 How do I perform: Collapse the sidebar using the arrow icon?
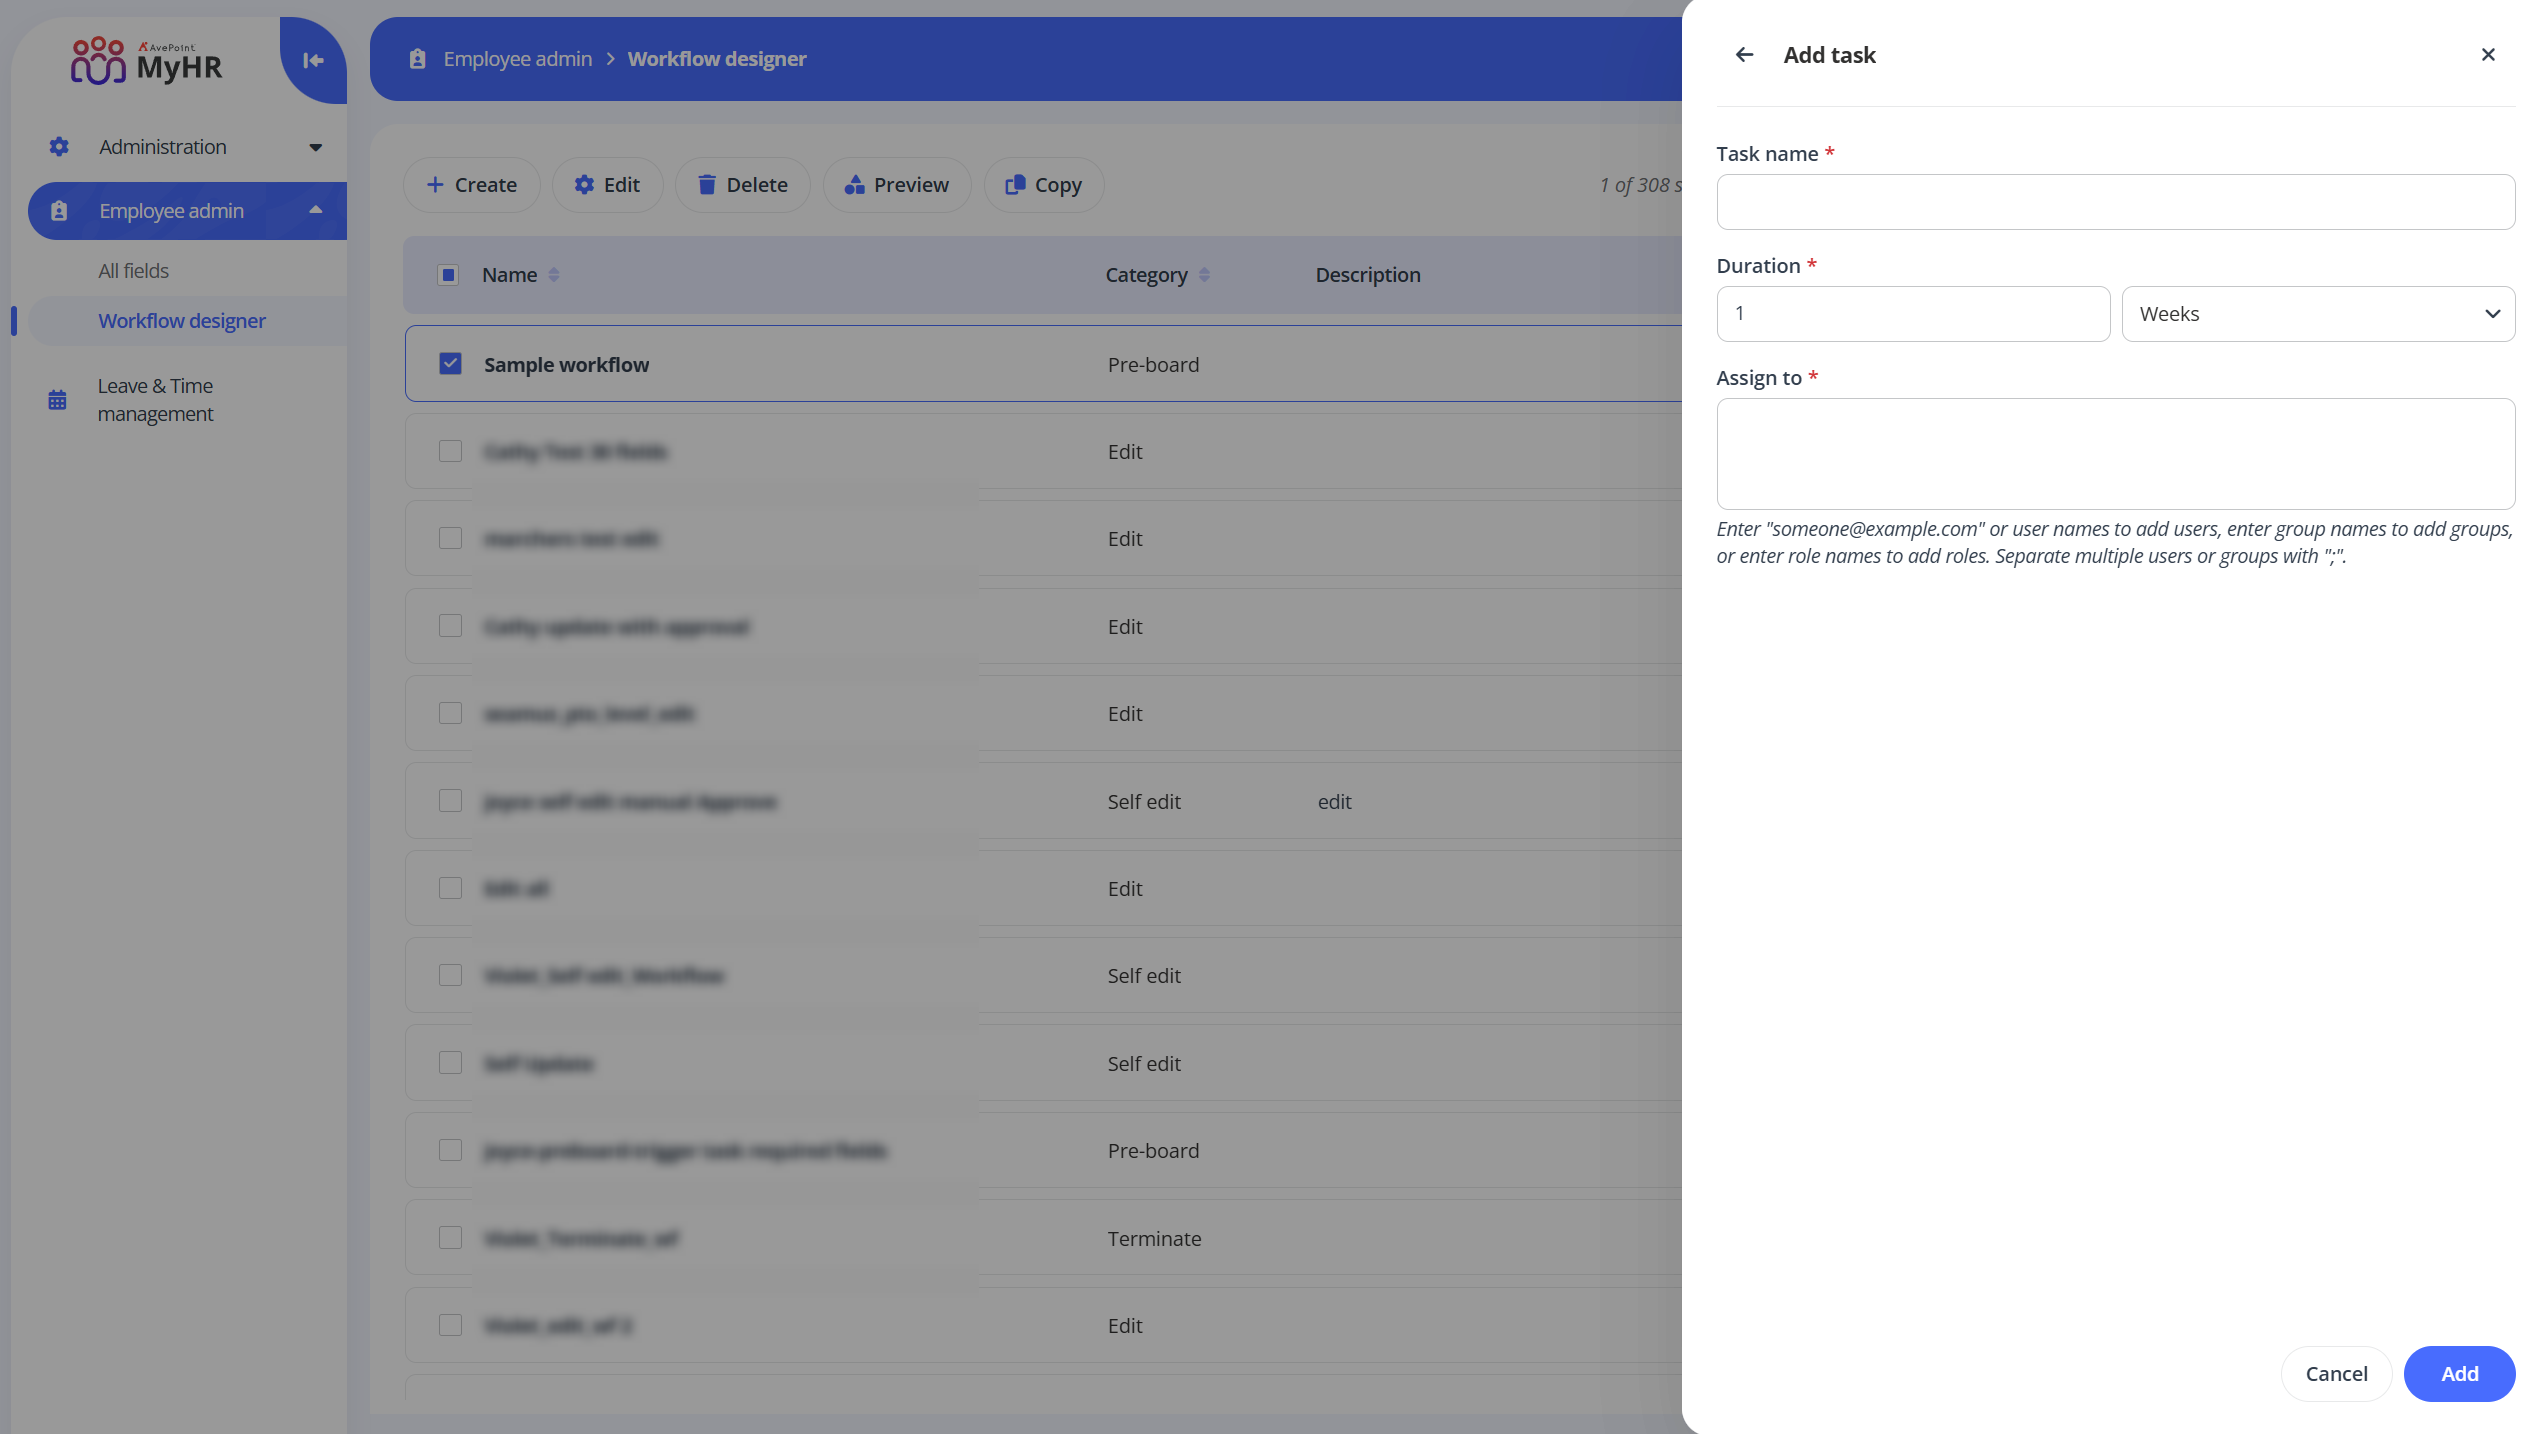(312, 60)
